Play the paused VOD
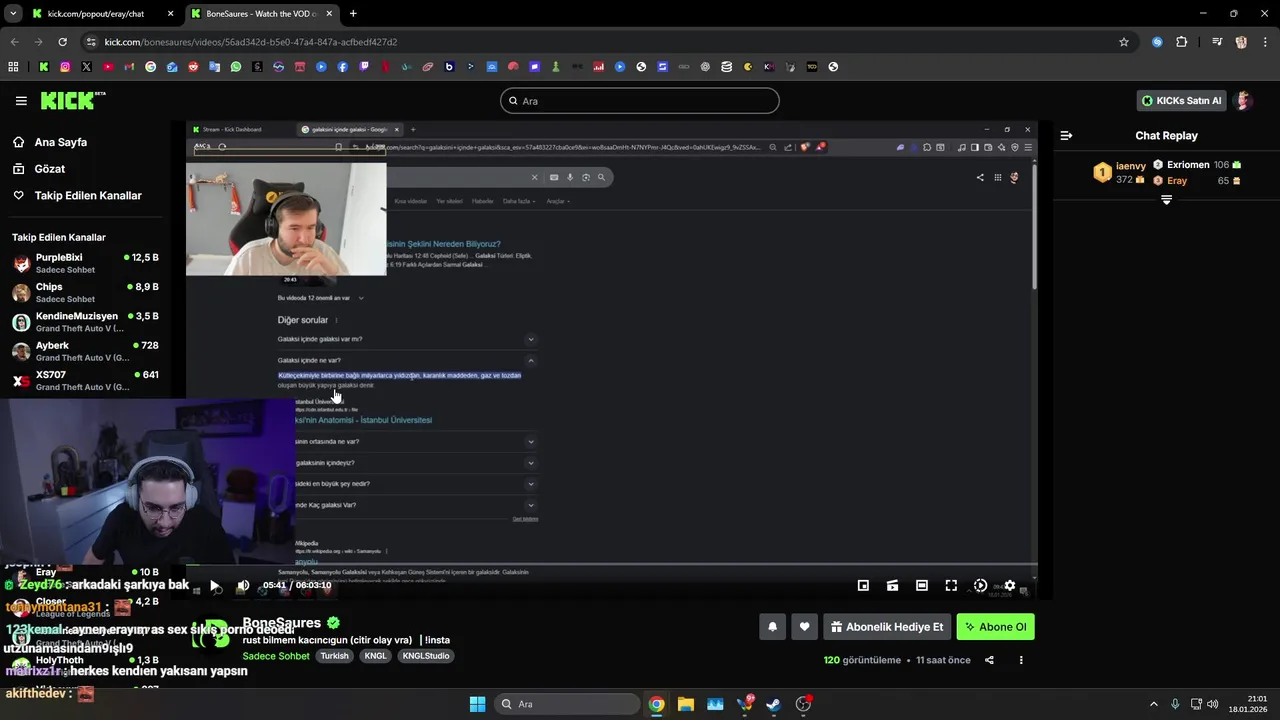 (x=214, y=585)
